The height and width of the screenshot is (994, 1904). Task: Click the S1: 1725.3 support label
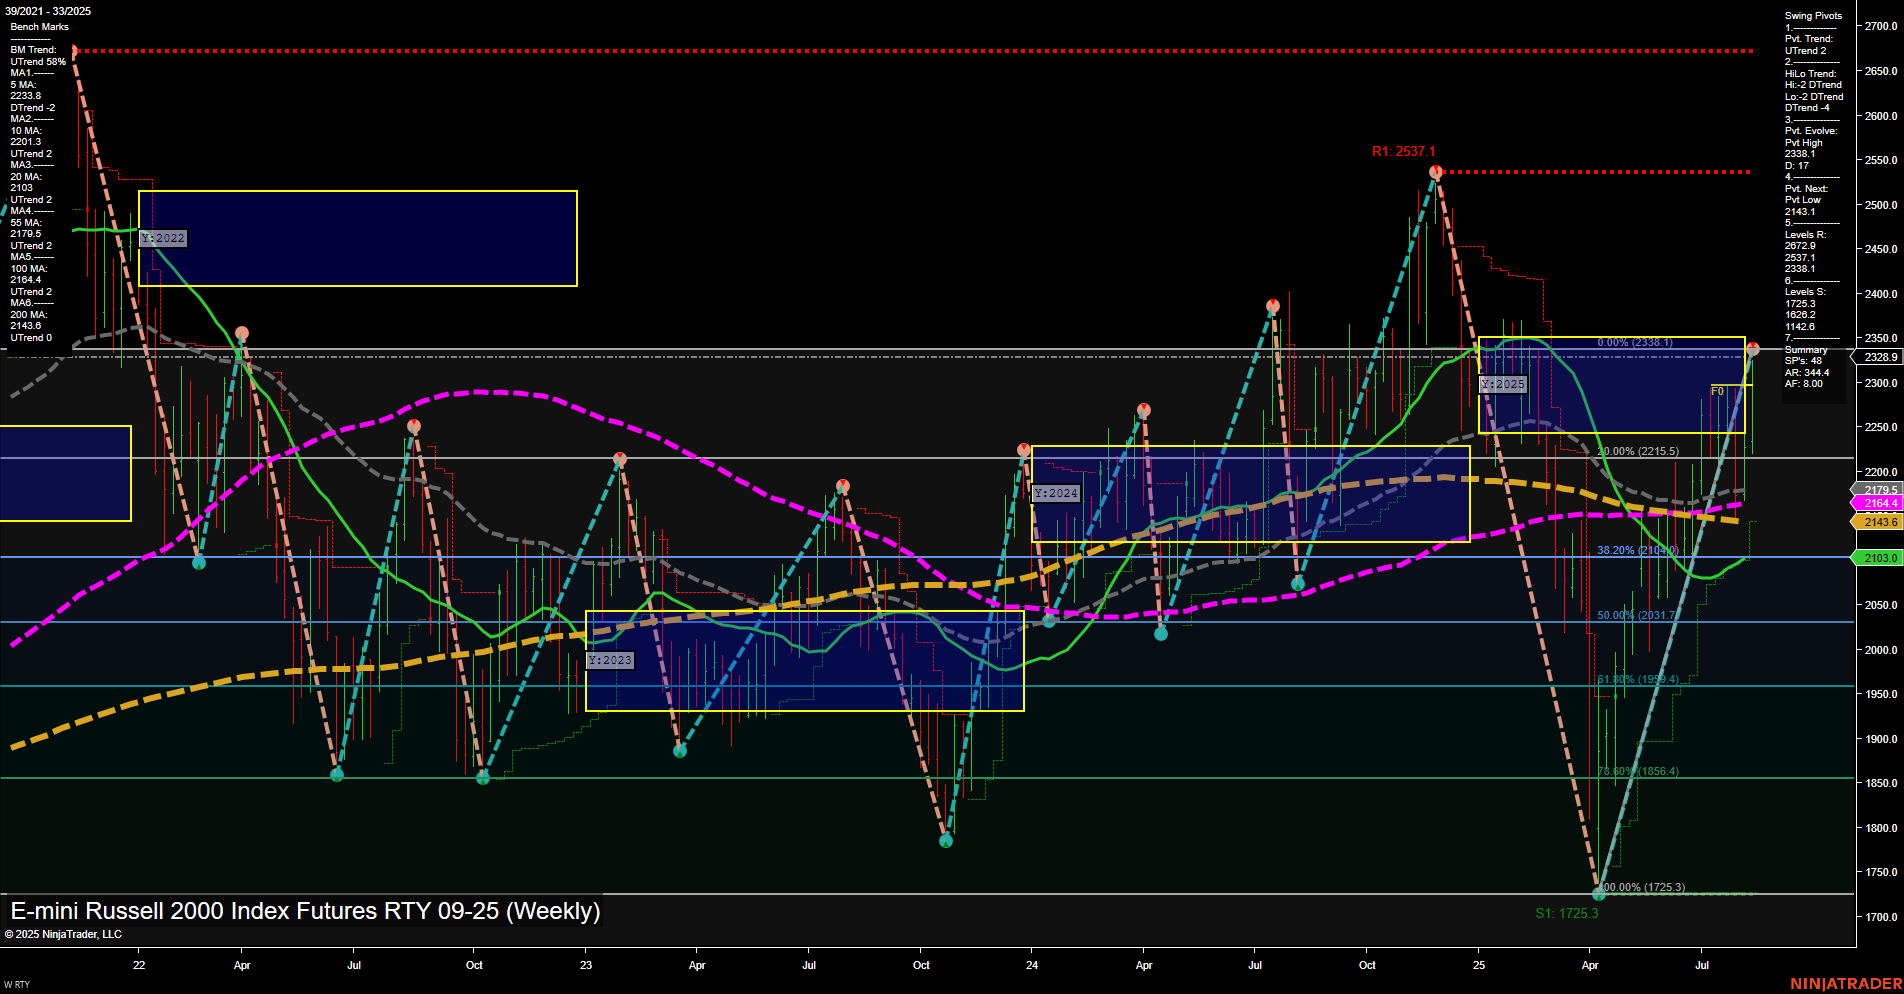click(1566, 913)
